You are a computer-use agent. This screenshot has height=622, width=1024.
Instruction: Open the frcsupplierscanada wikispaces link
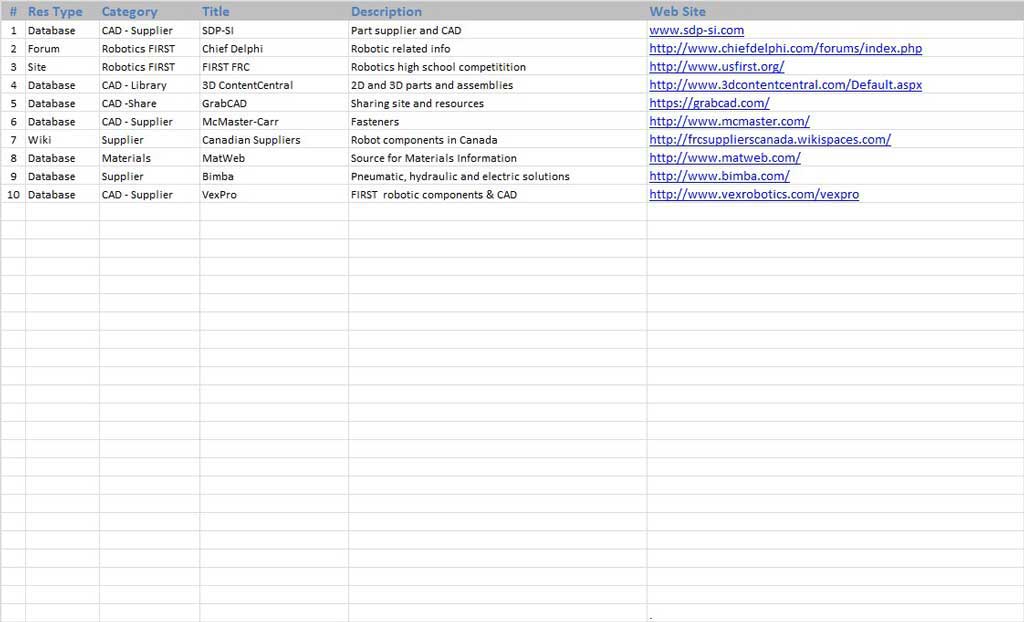(769, 139)
